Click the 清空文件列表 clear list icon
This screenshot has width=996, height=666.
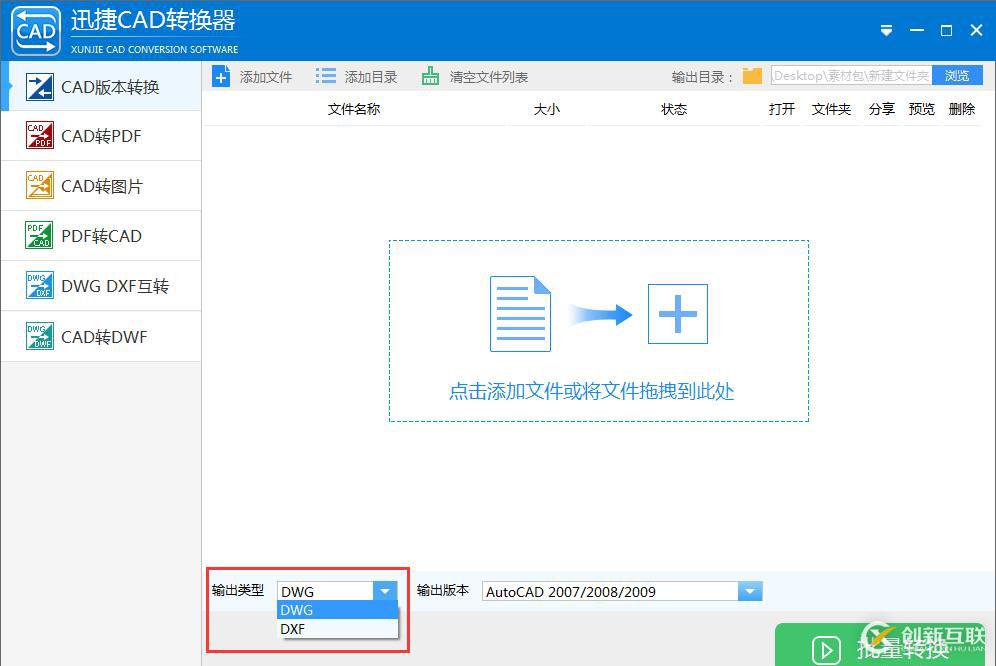pos(430,75)
